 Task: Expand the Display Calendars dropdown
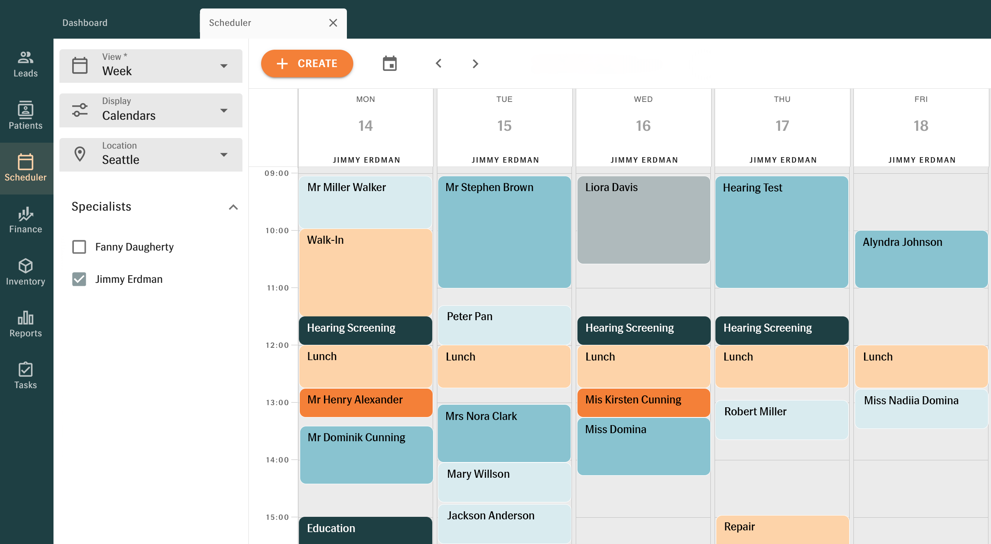coord(151,110)
